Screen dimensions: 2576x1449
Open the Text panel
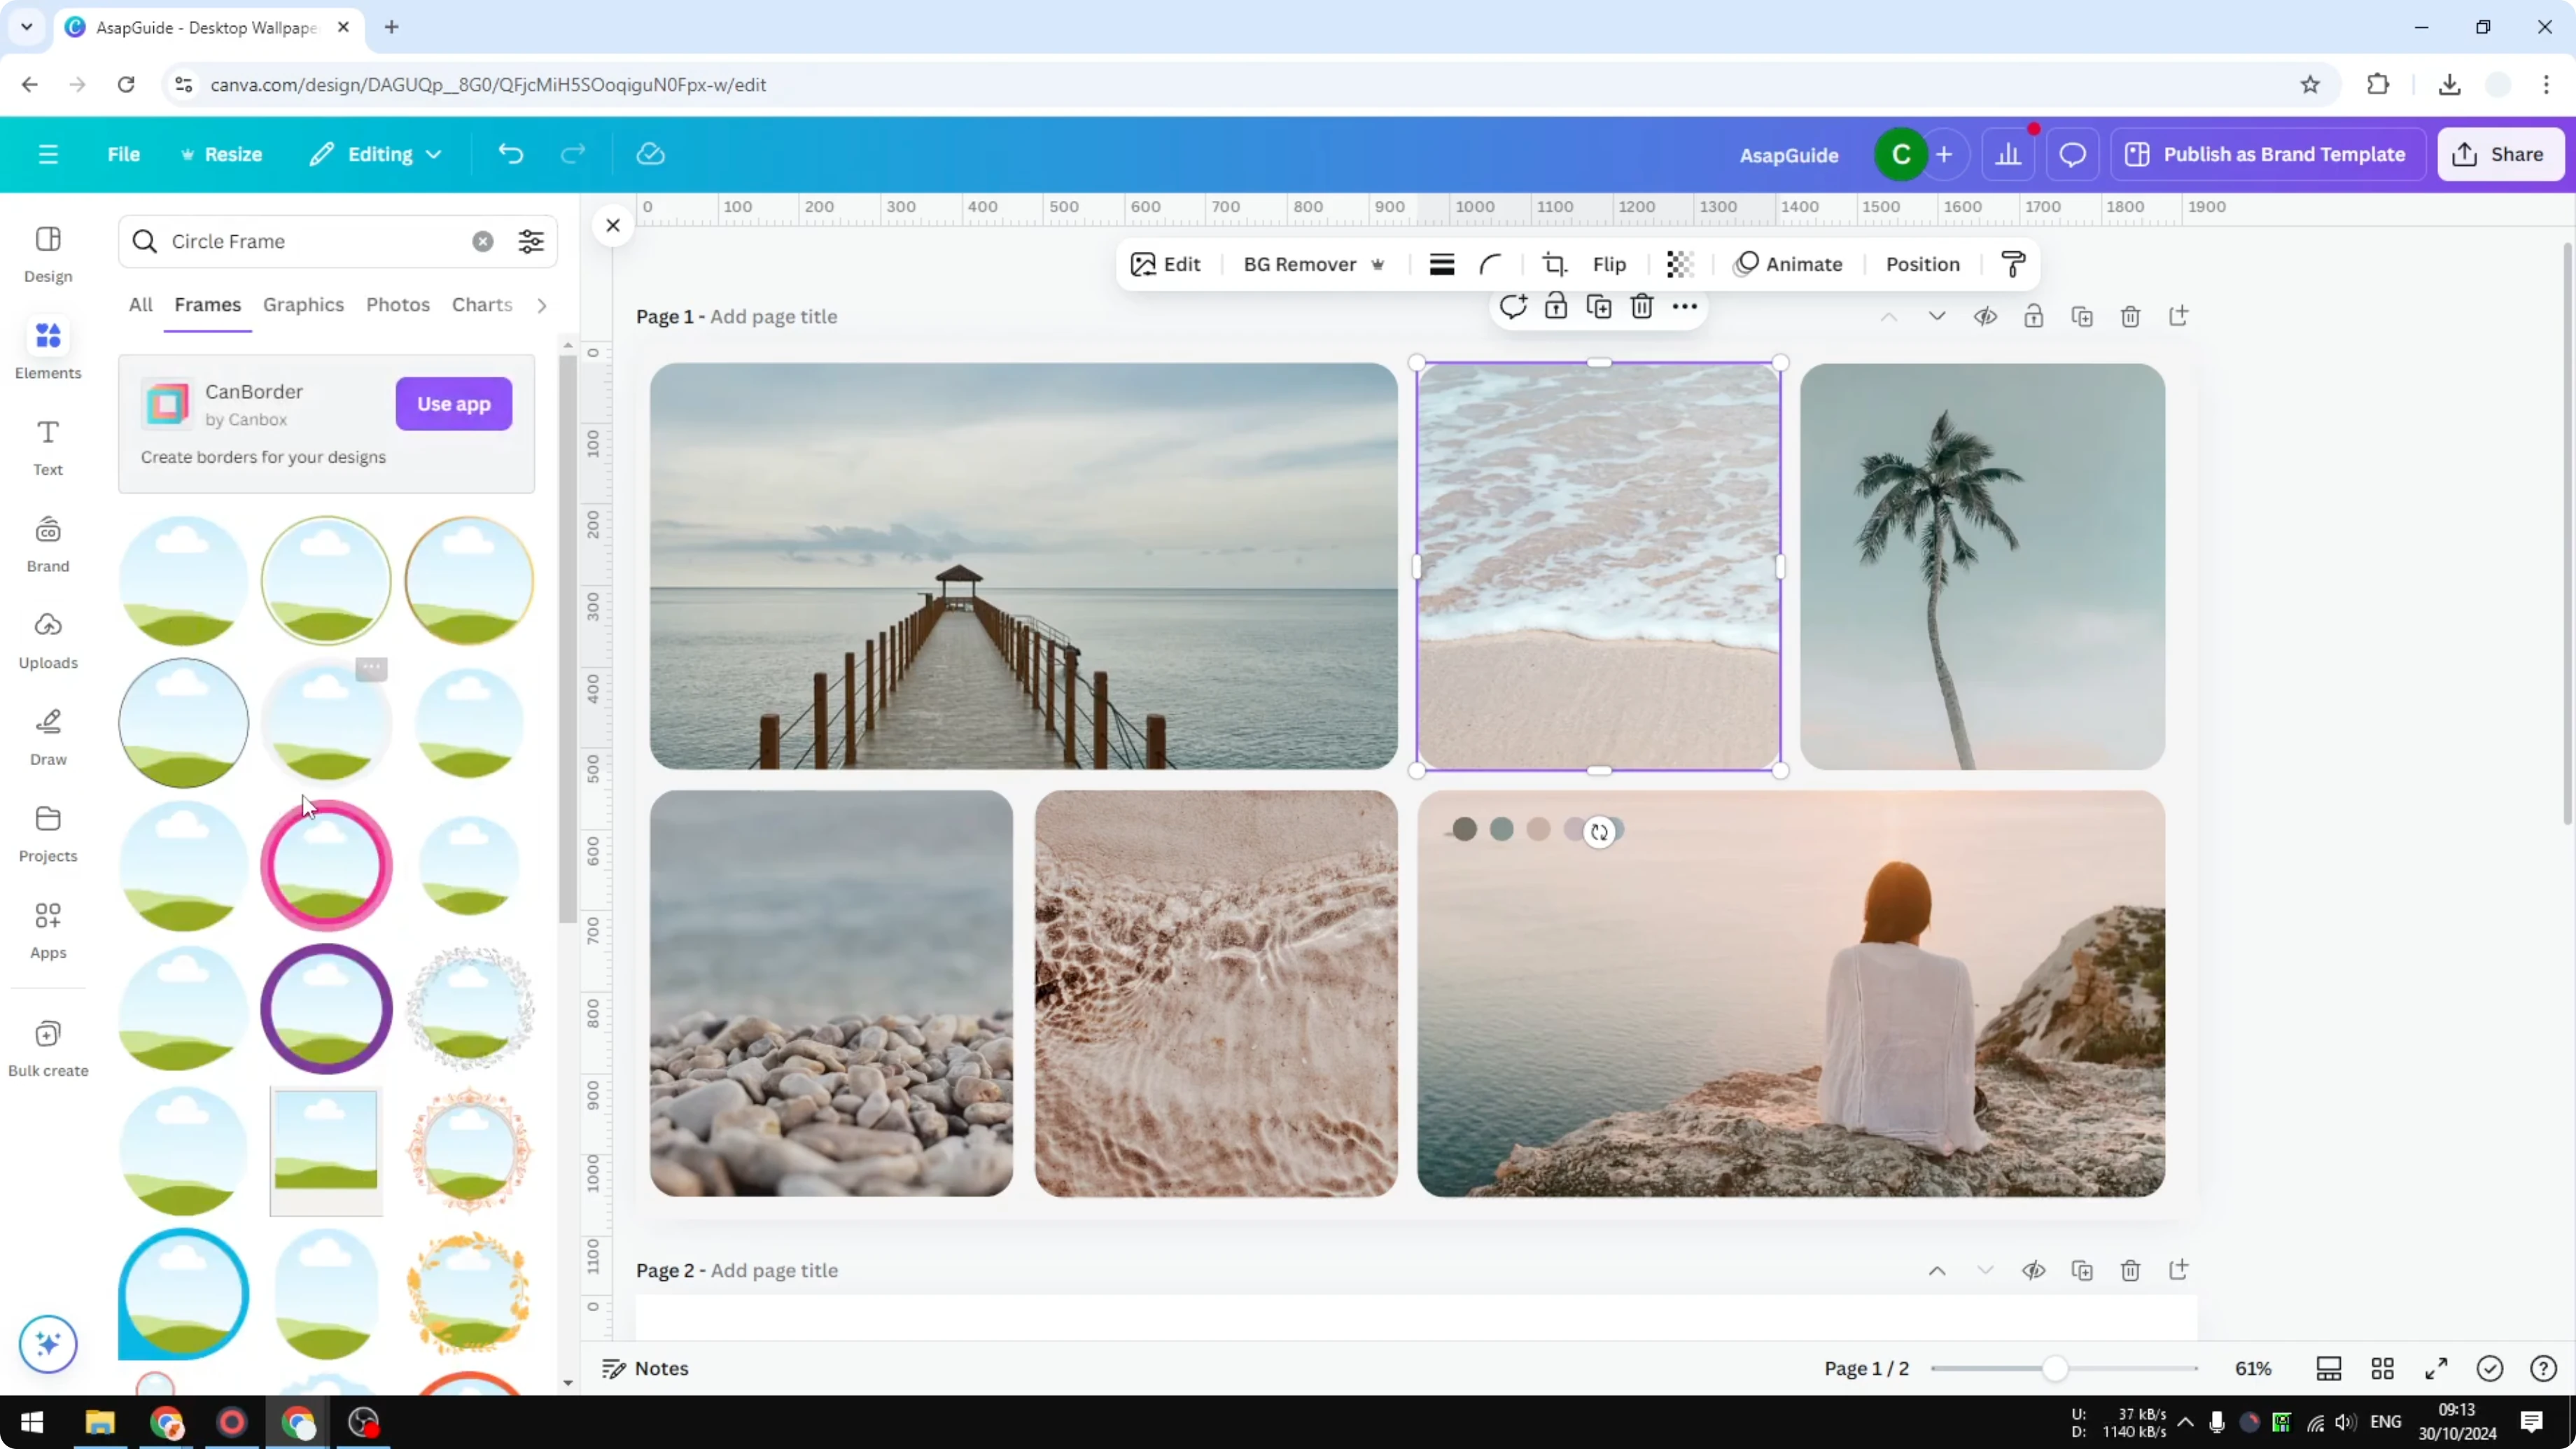point(47,446)
